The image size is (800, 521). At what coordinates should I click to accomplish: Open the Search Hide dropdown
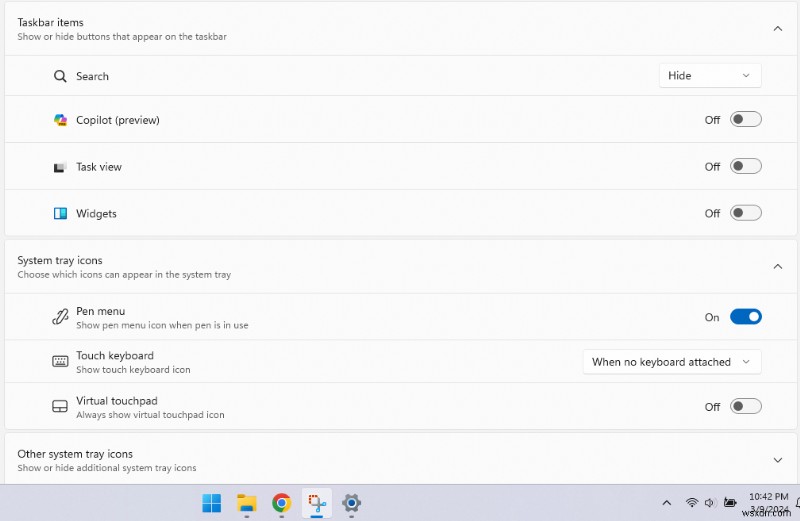click(710, 76)
